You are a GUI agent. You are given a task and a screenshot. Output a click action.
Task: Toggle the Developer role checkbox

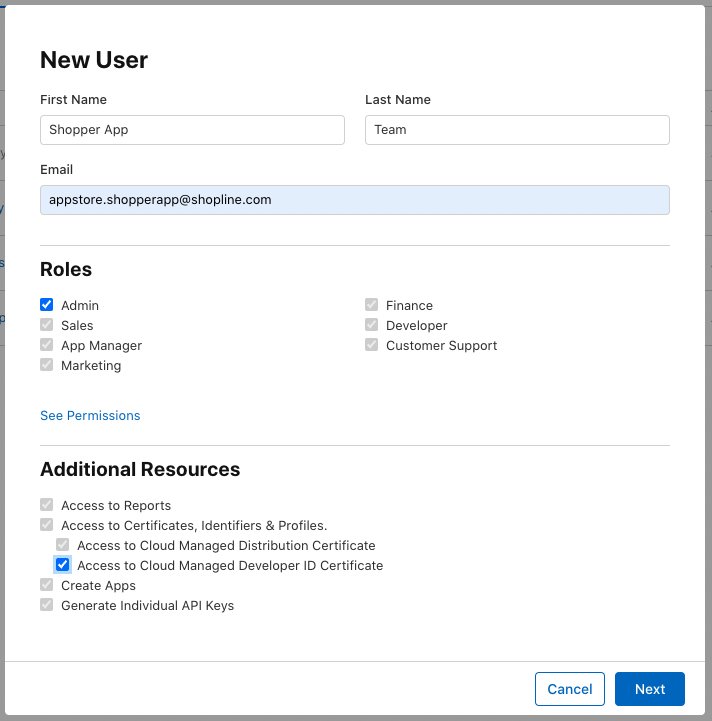tap(372, 325)
